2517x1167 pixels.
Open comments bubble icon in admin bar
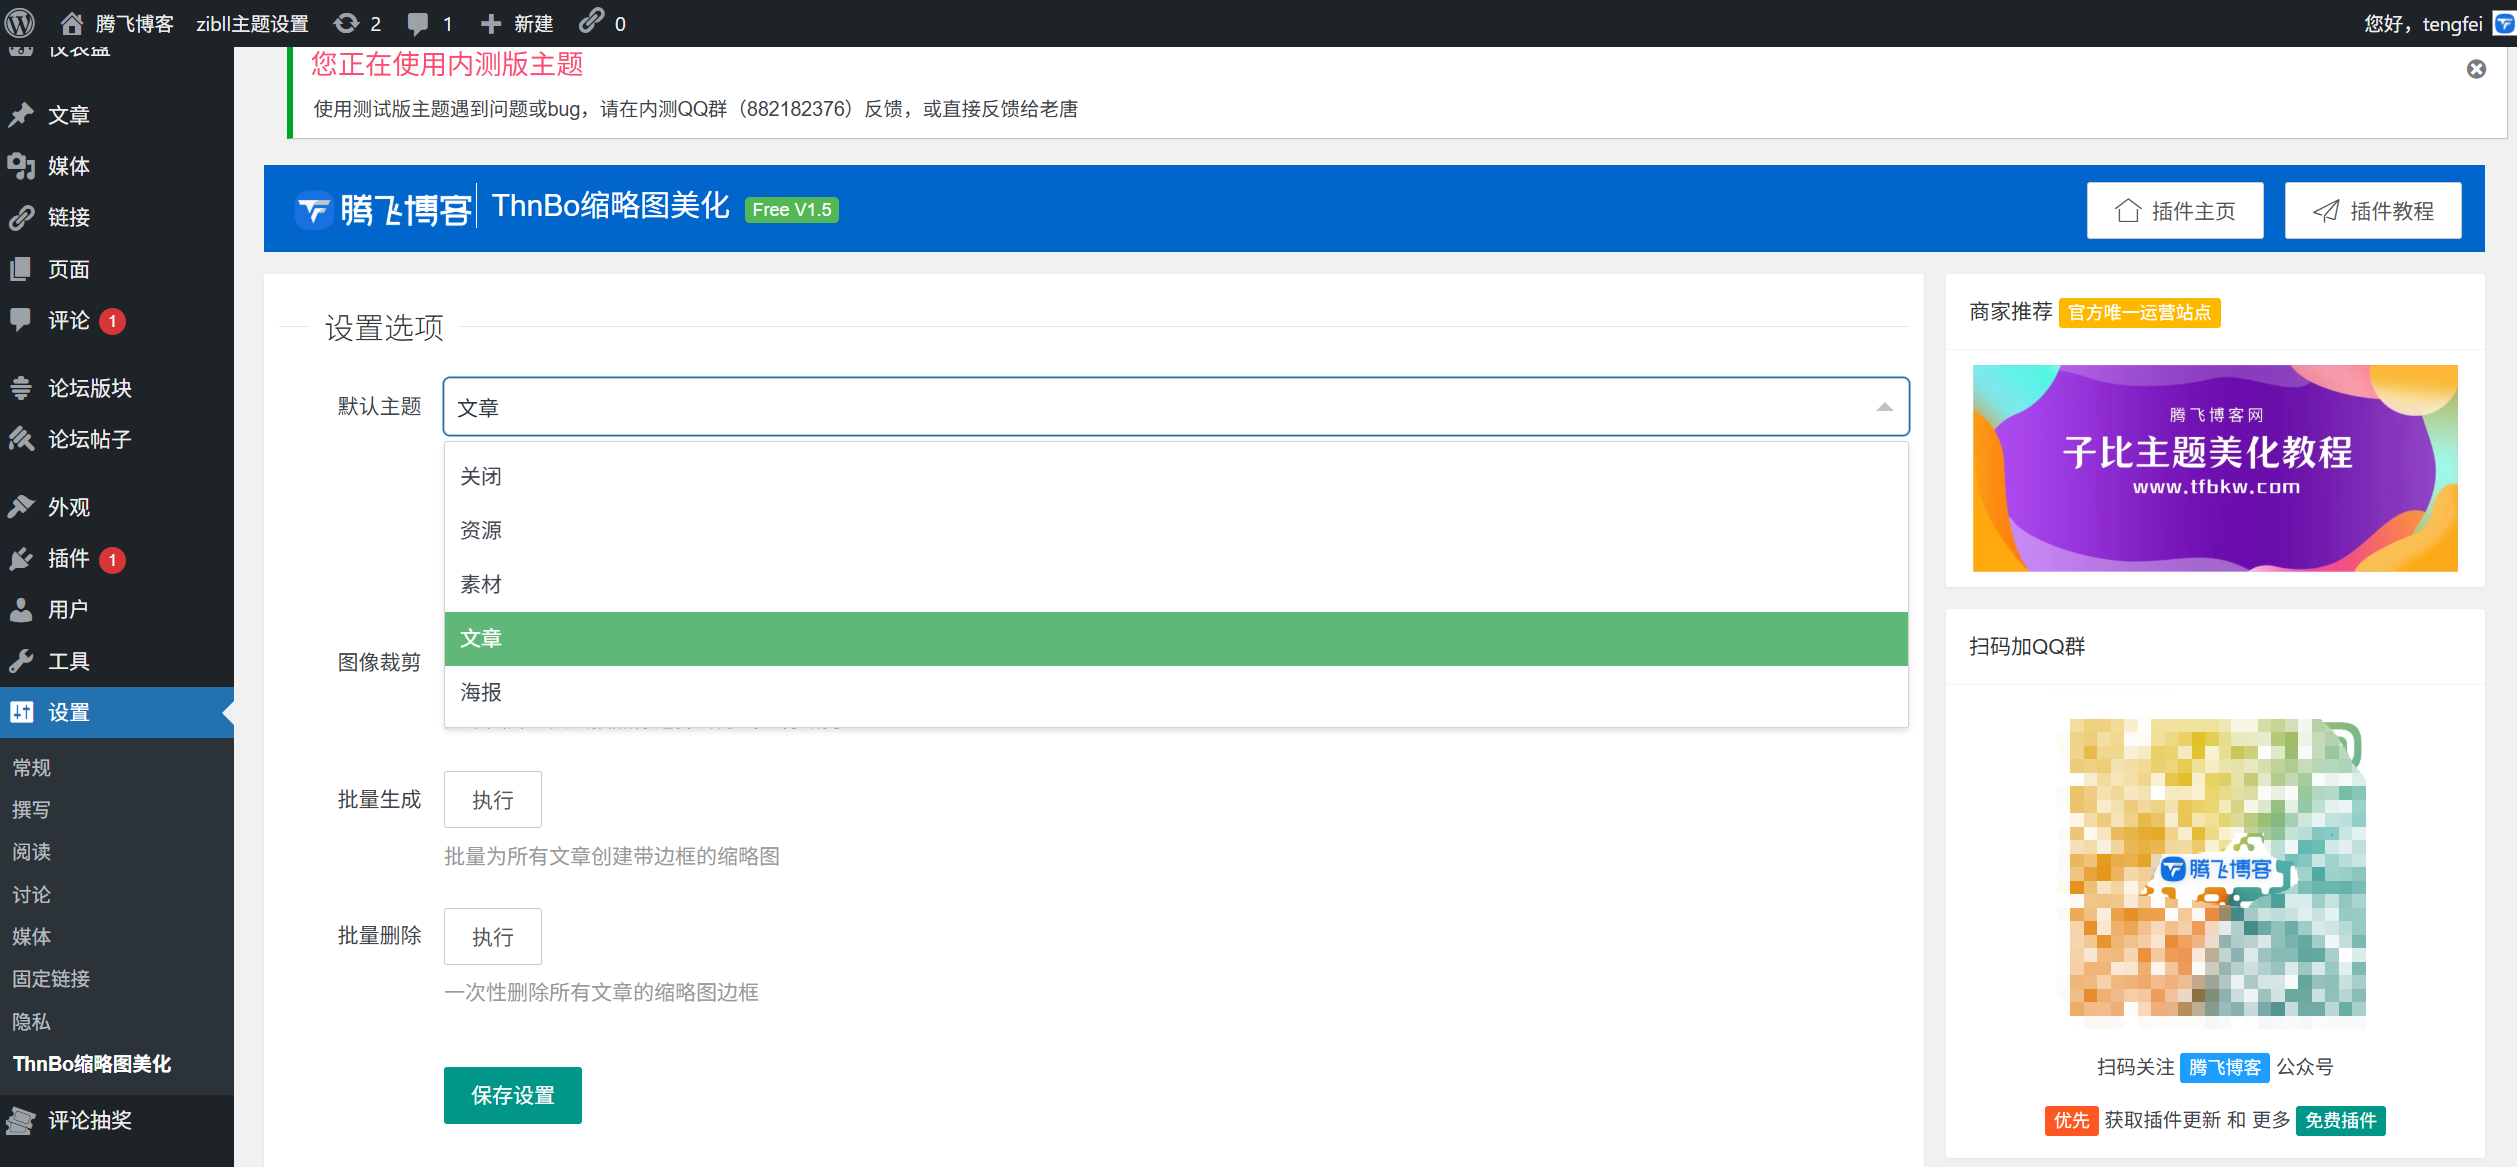click(418, 23)
